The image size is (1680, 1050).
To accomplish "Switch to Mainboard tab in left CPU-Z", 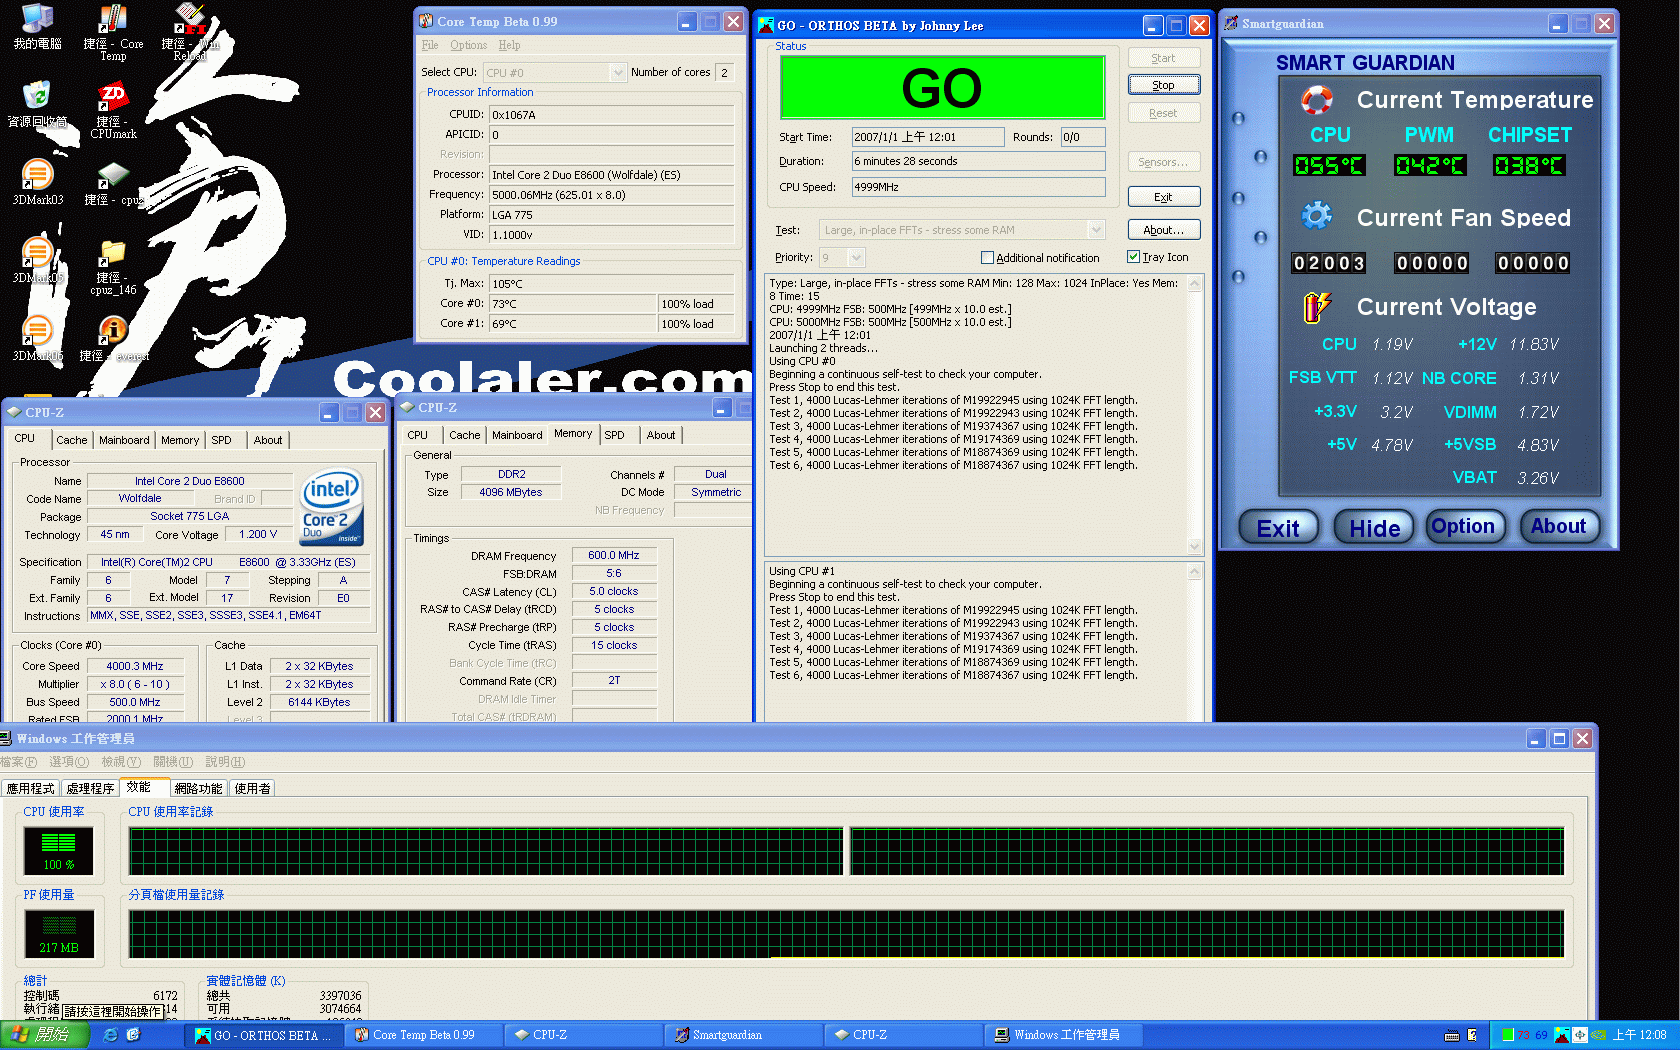I will [x=124, y=440].
